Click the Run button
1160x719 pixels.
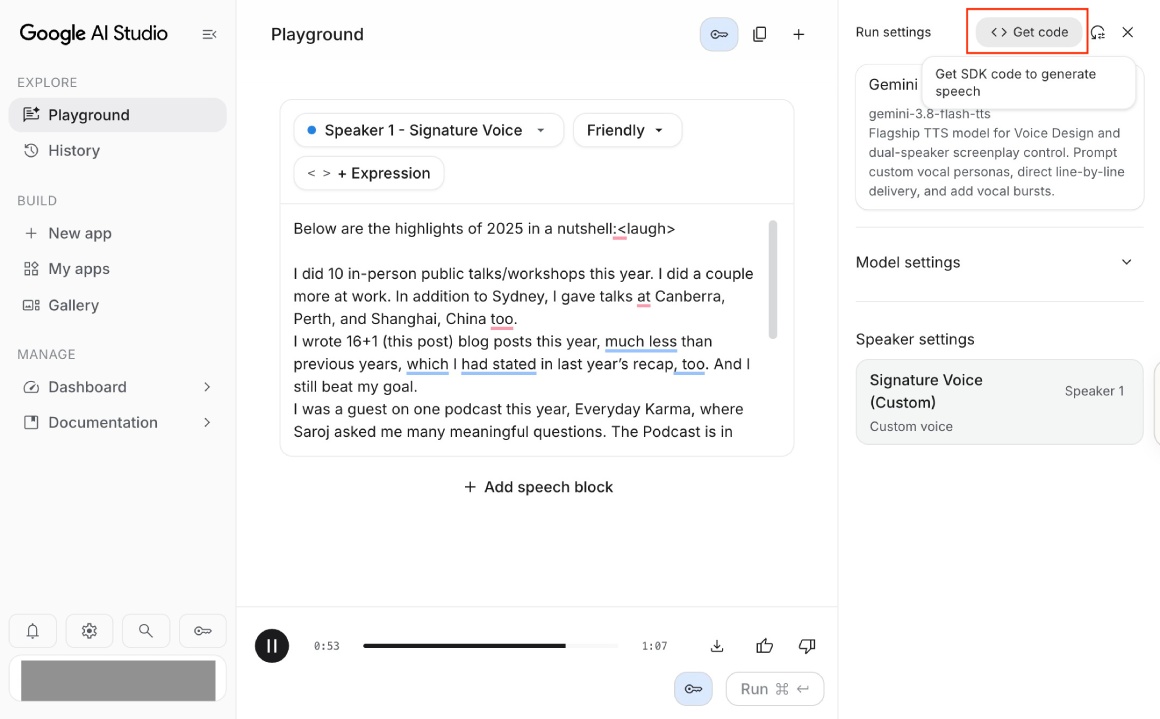pyautogui.click(x=775, y=689)
